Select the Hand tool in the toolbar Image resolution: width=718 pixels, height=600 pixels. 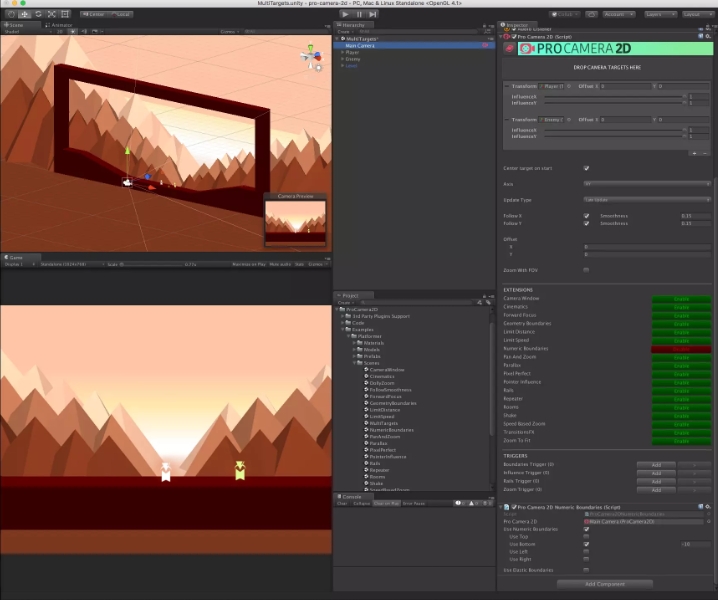[11, 14]
